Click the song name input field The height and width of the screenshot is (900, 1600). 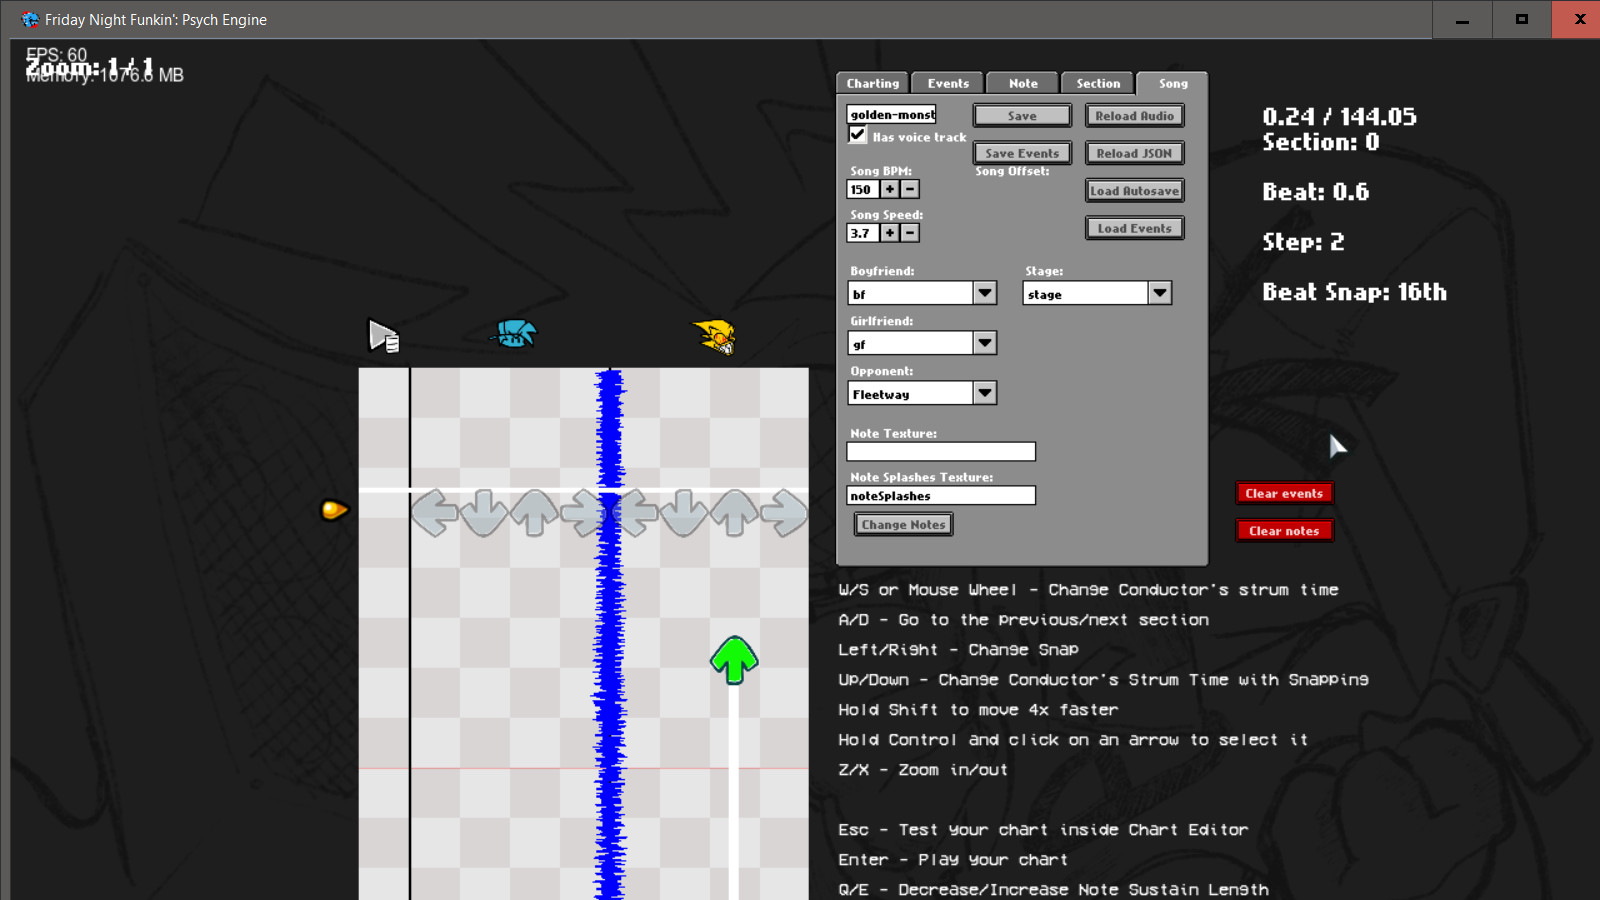pos(892,115)
